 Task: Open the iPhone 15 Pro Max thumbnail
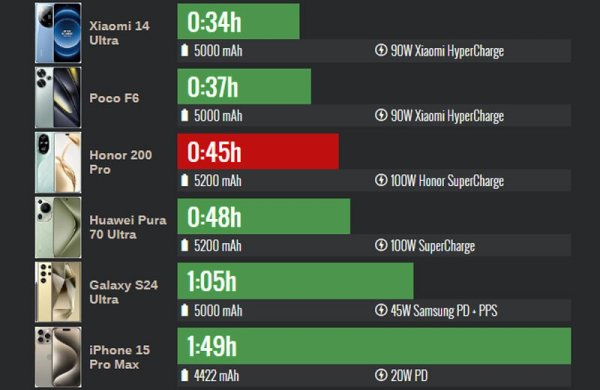coord(58,357)
